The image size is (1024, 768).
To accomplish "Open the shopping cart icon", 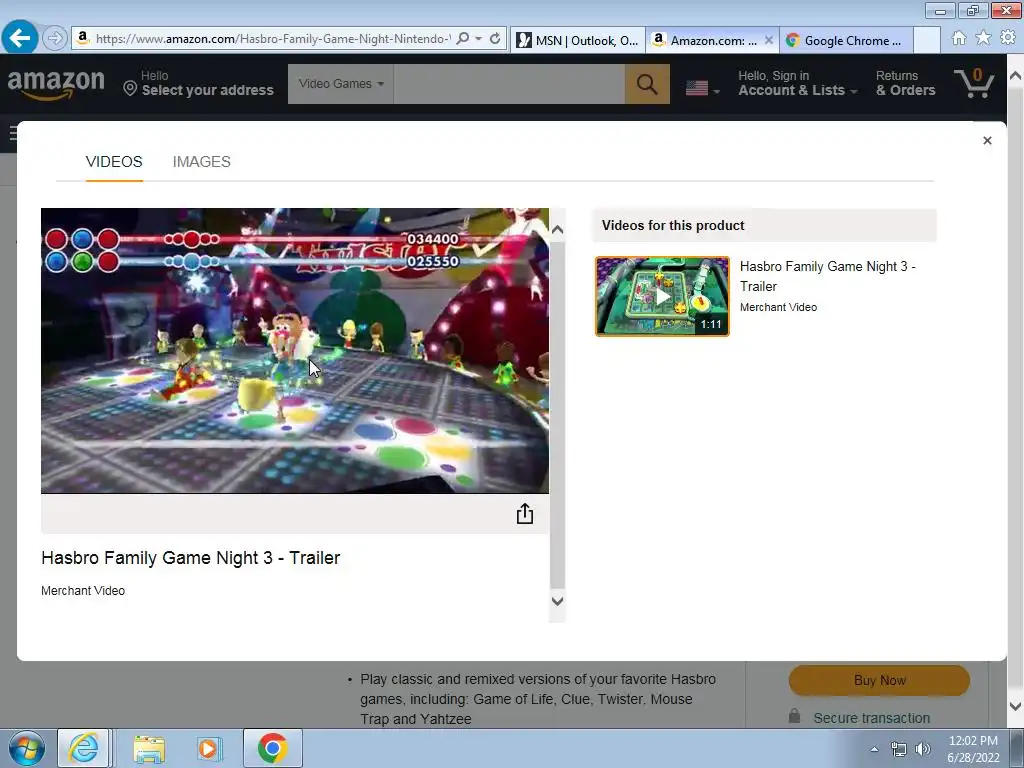I will (x=974, y=83).
